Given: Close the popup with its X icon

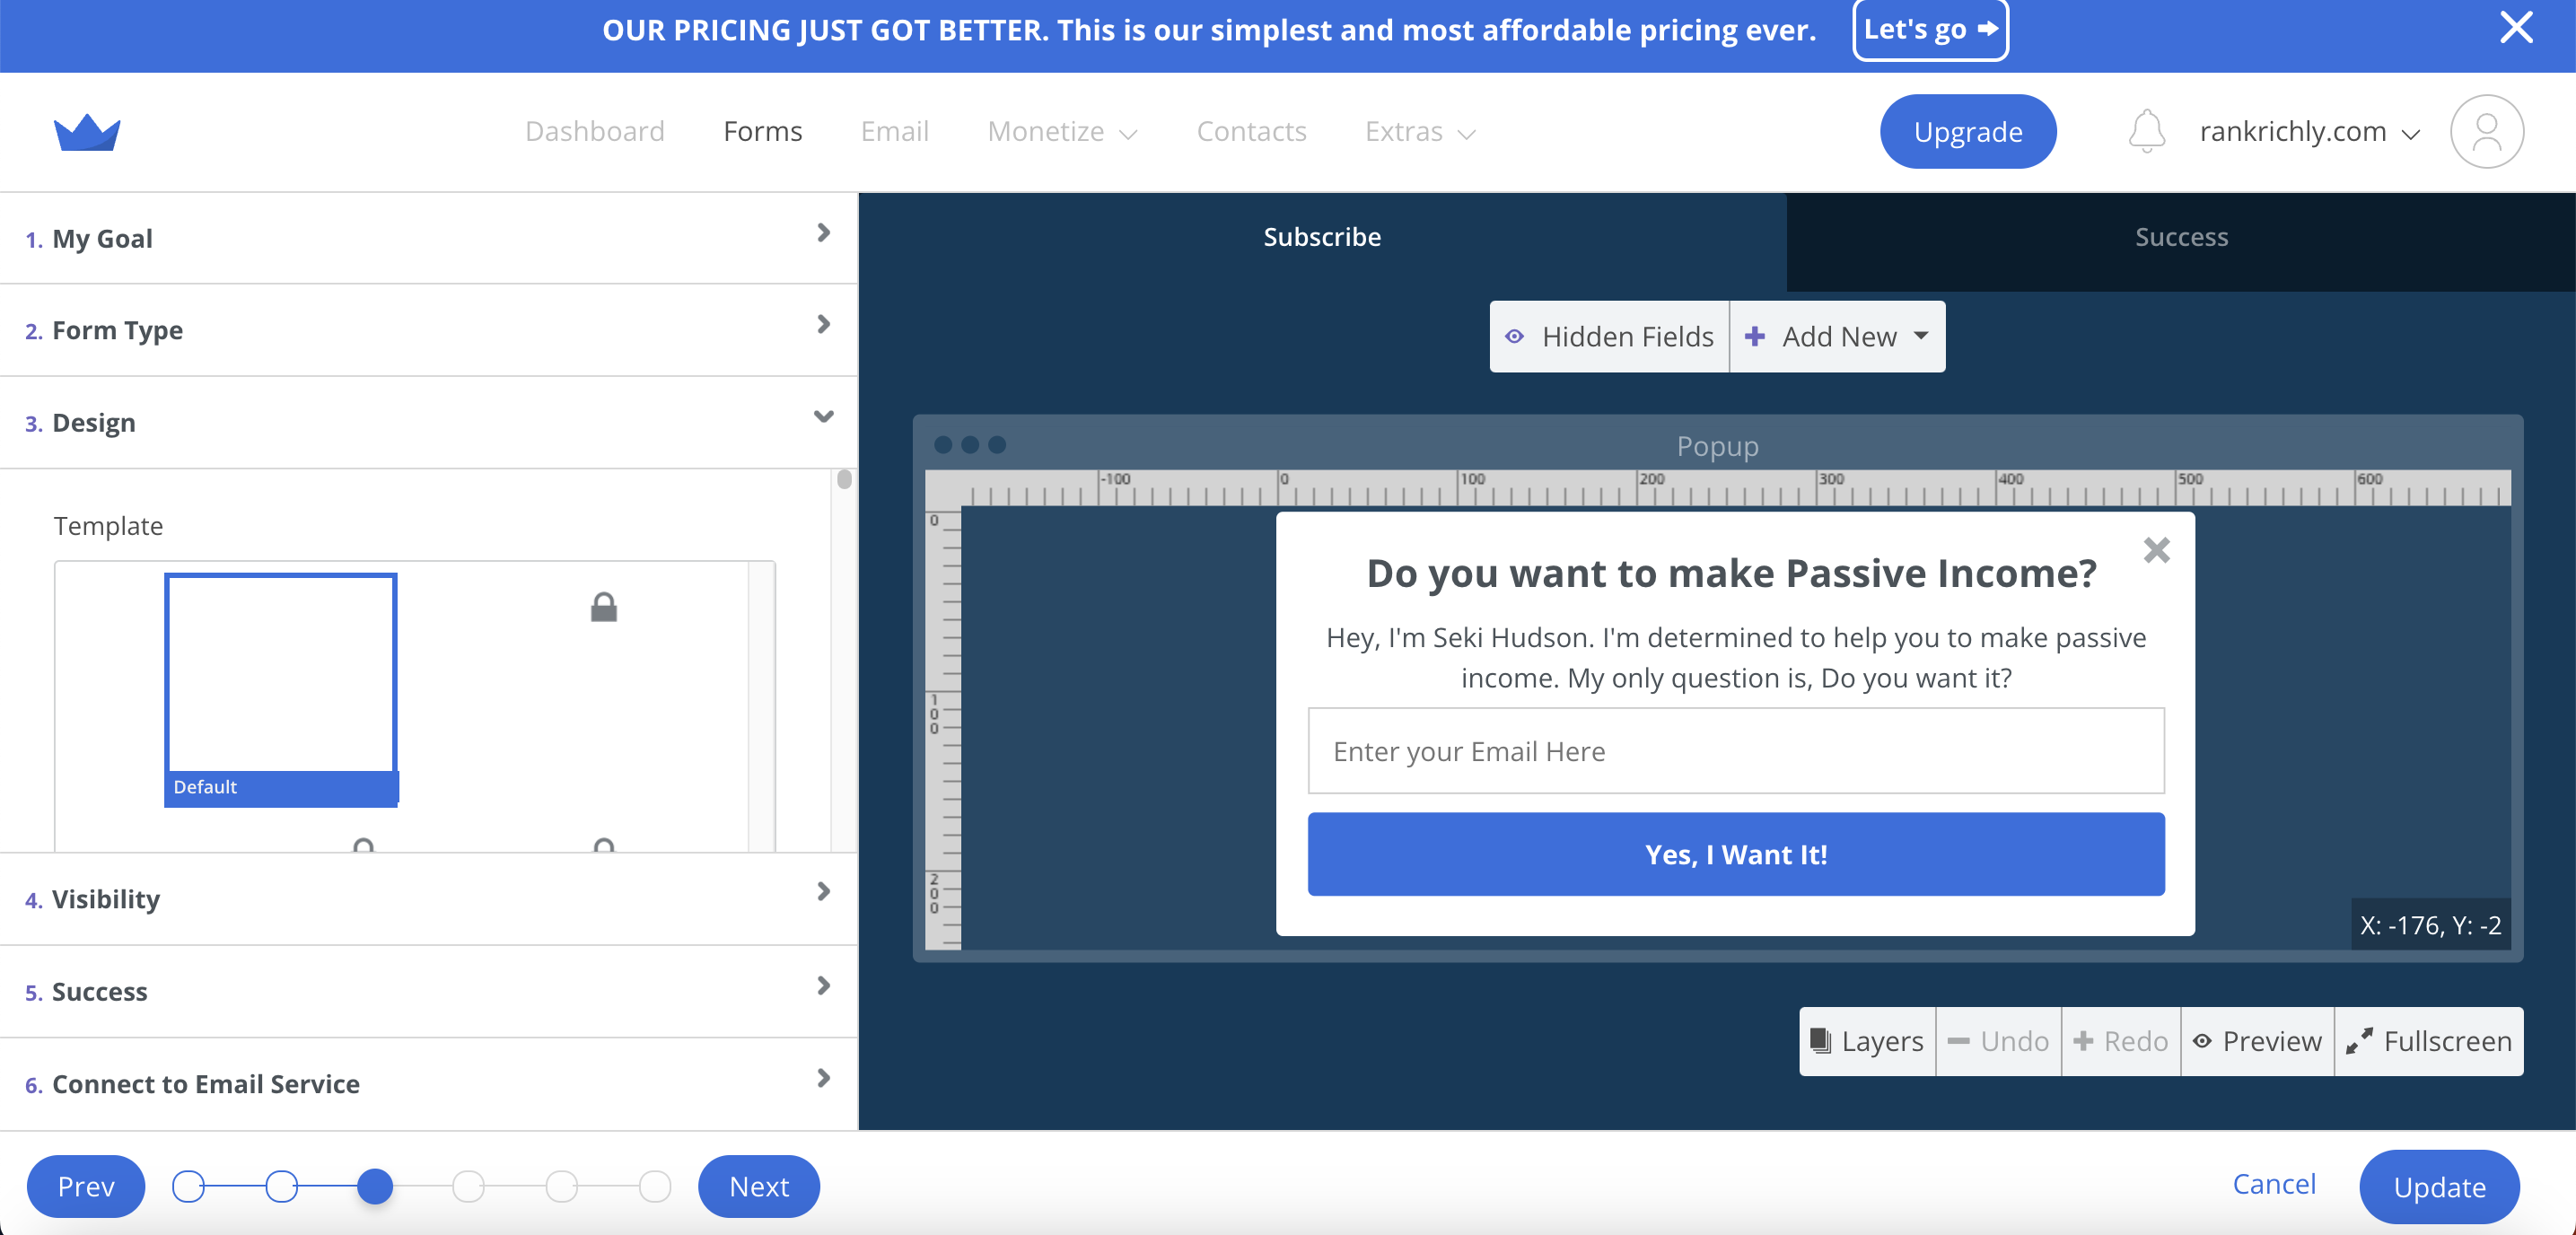Looking at the screenshot, I should pyautogui.click(x=2157, y=550).
